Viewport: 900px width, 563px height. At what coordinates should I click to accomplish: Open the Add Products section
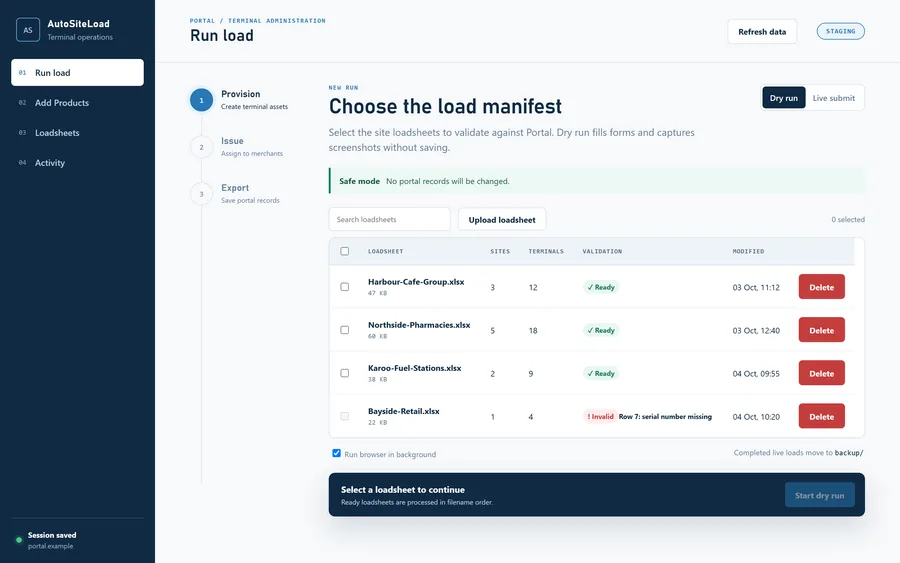coord(77,103)
